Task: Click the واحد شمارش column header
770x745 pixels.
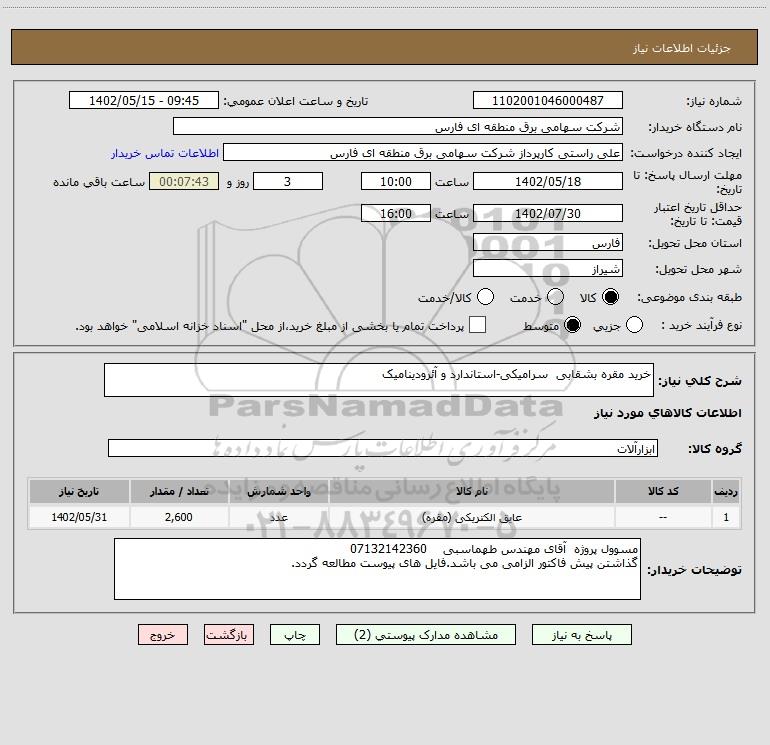Action: tap(278, 491)
